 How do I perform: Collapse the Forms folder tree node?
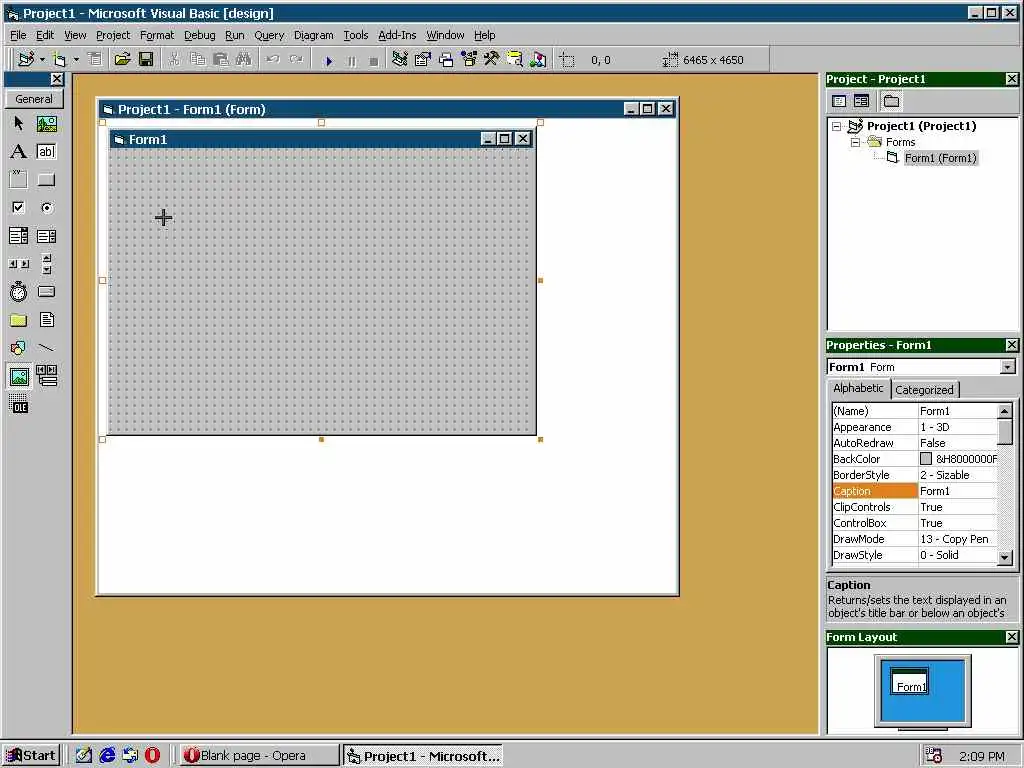(x=855, y=142)
